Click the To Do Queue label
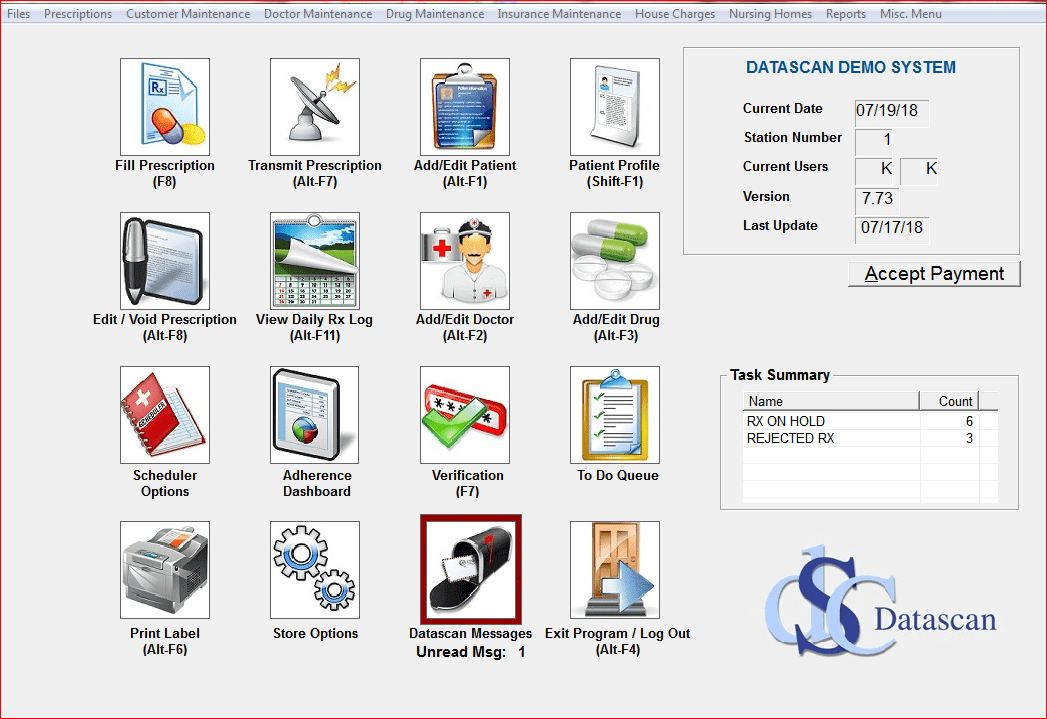 618,475
